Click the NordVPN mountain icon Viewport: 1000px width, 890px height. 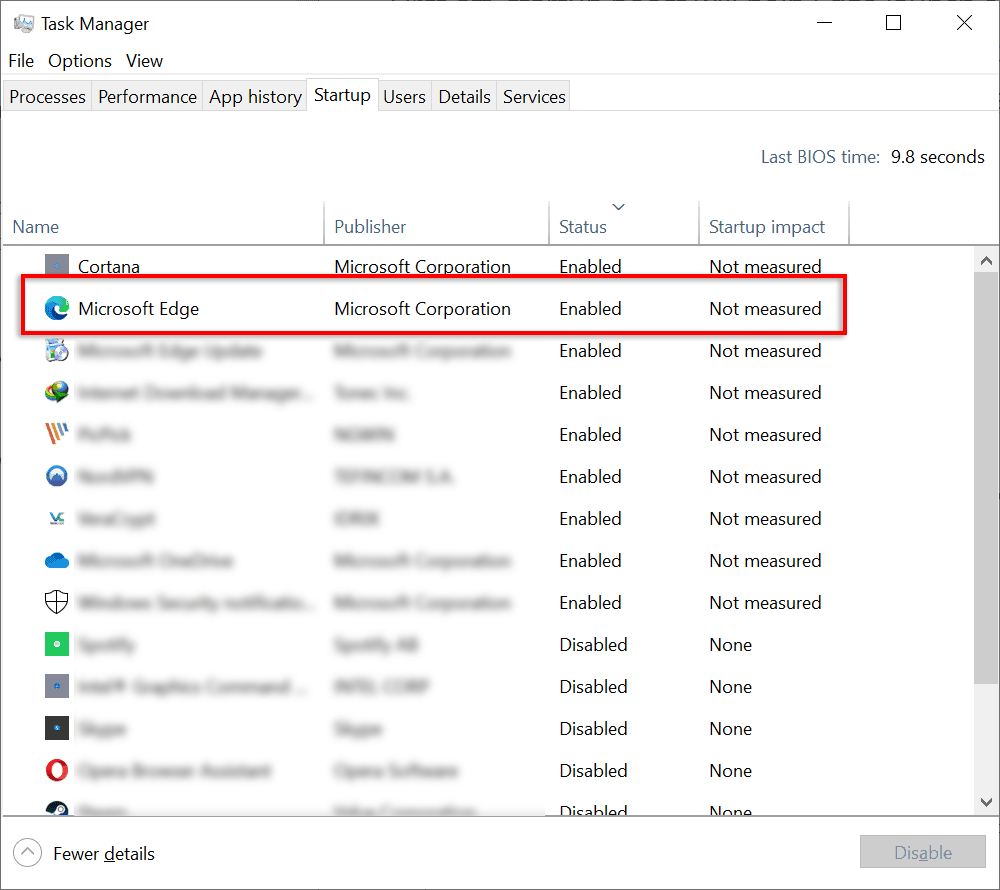(x=57, y=476)
